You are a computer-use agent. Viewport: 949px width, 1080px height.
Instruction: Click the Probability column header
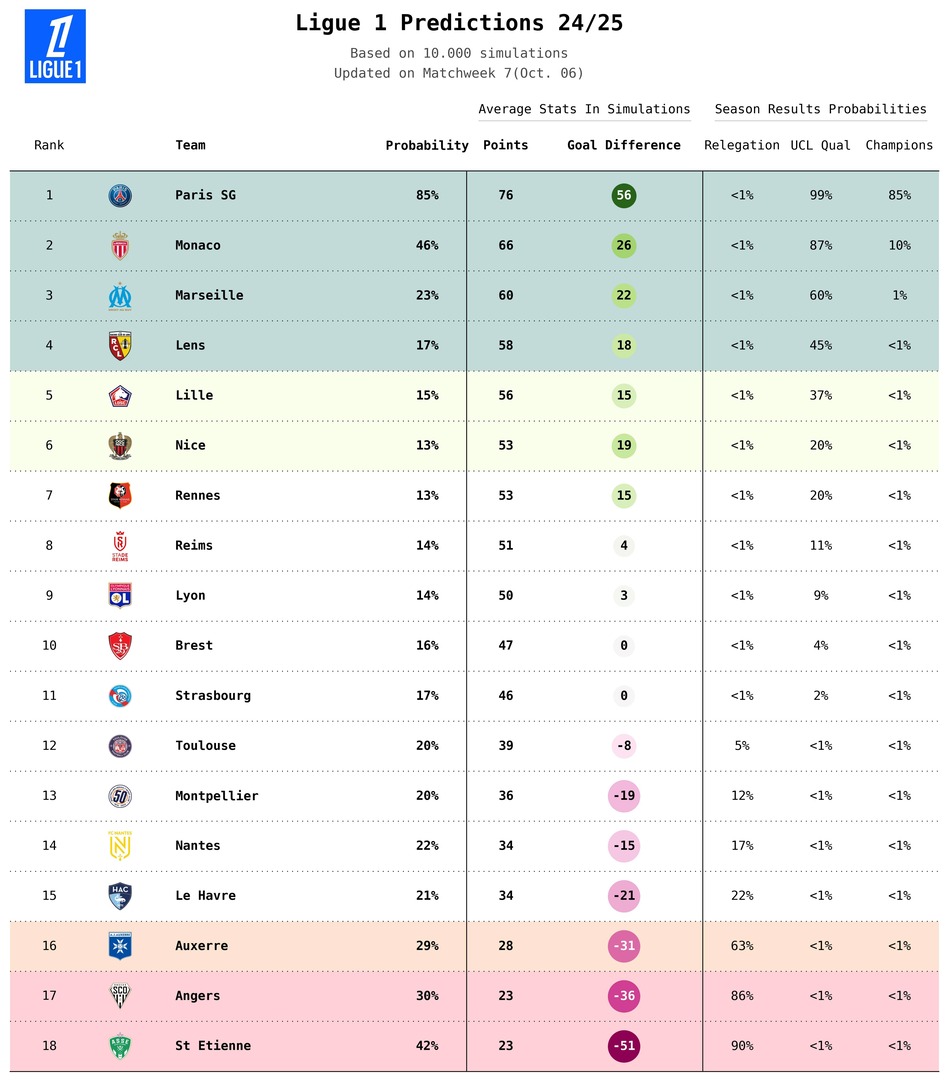pos(427,146)
